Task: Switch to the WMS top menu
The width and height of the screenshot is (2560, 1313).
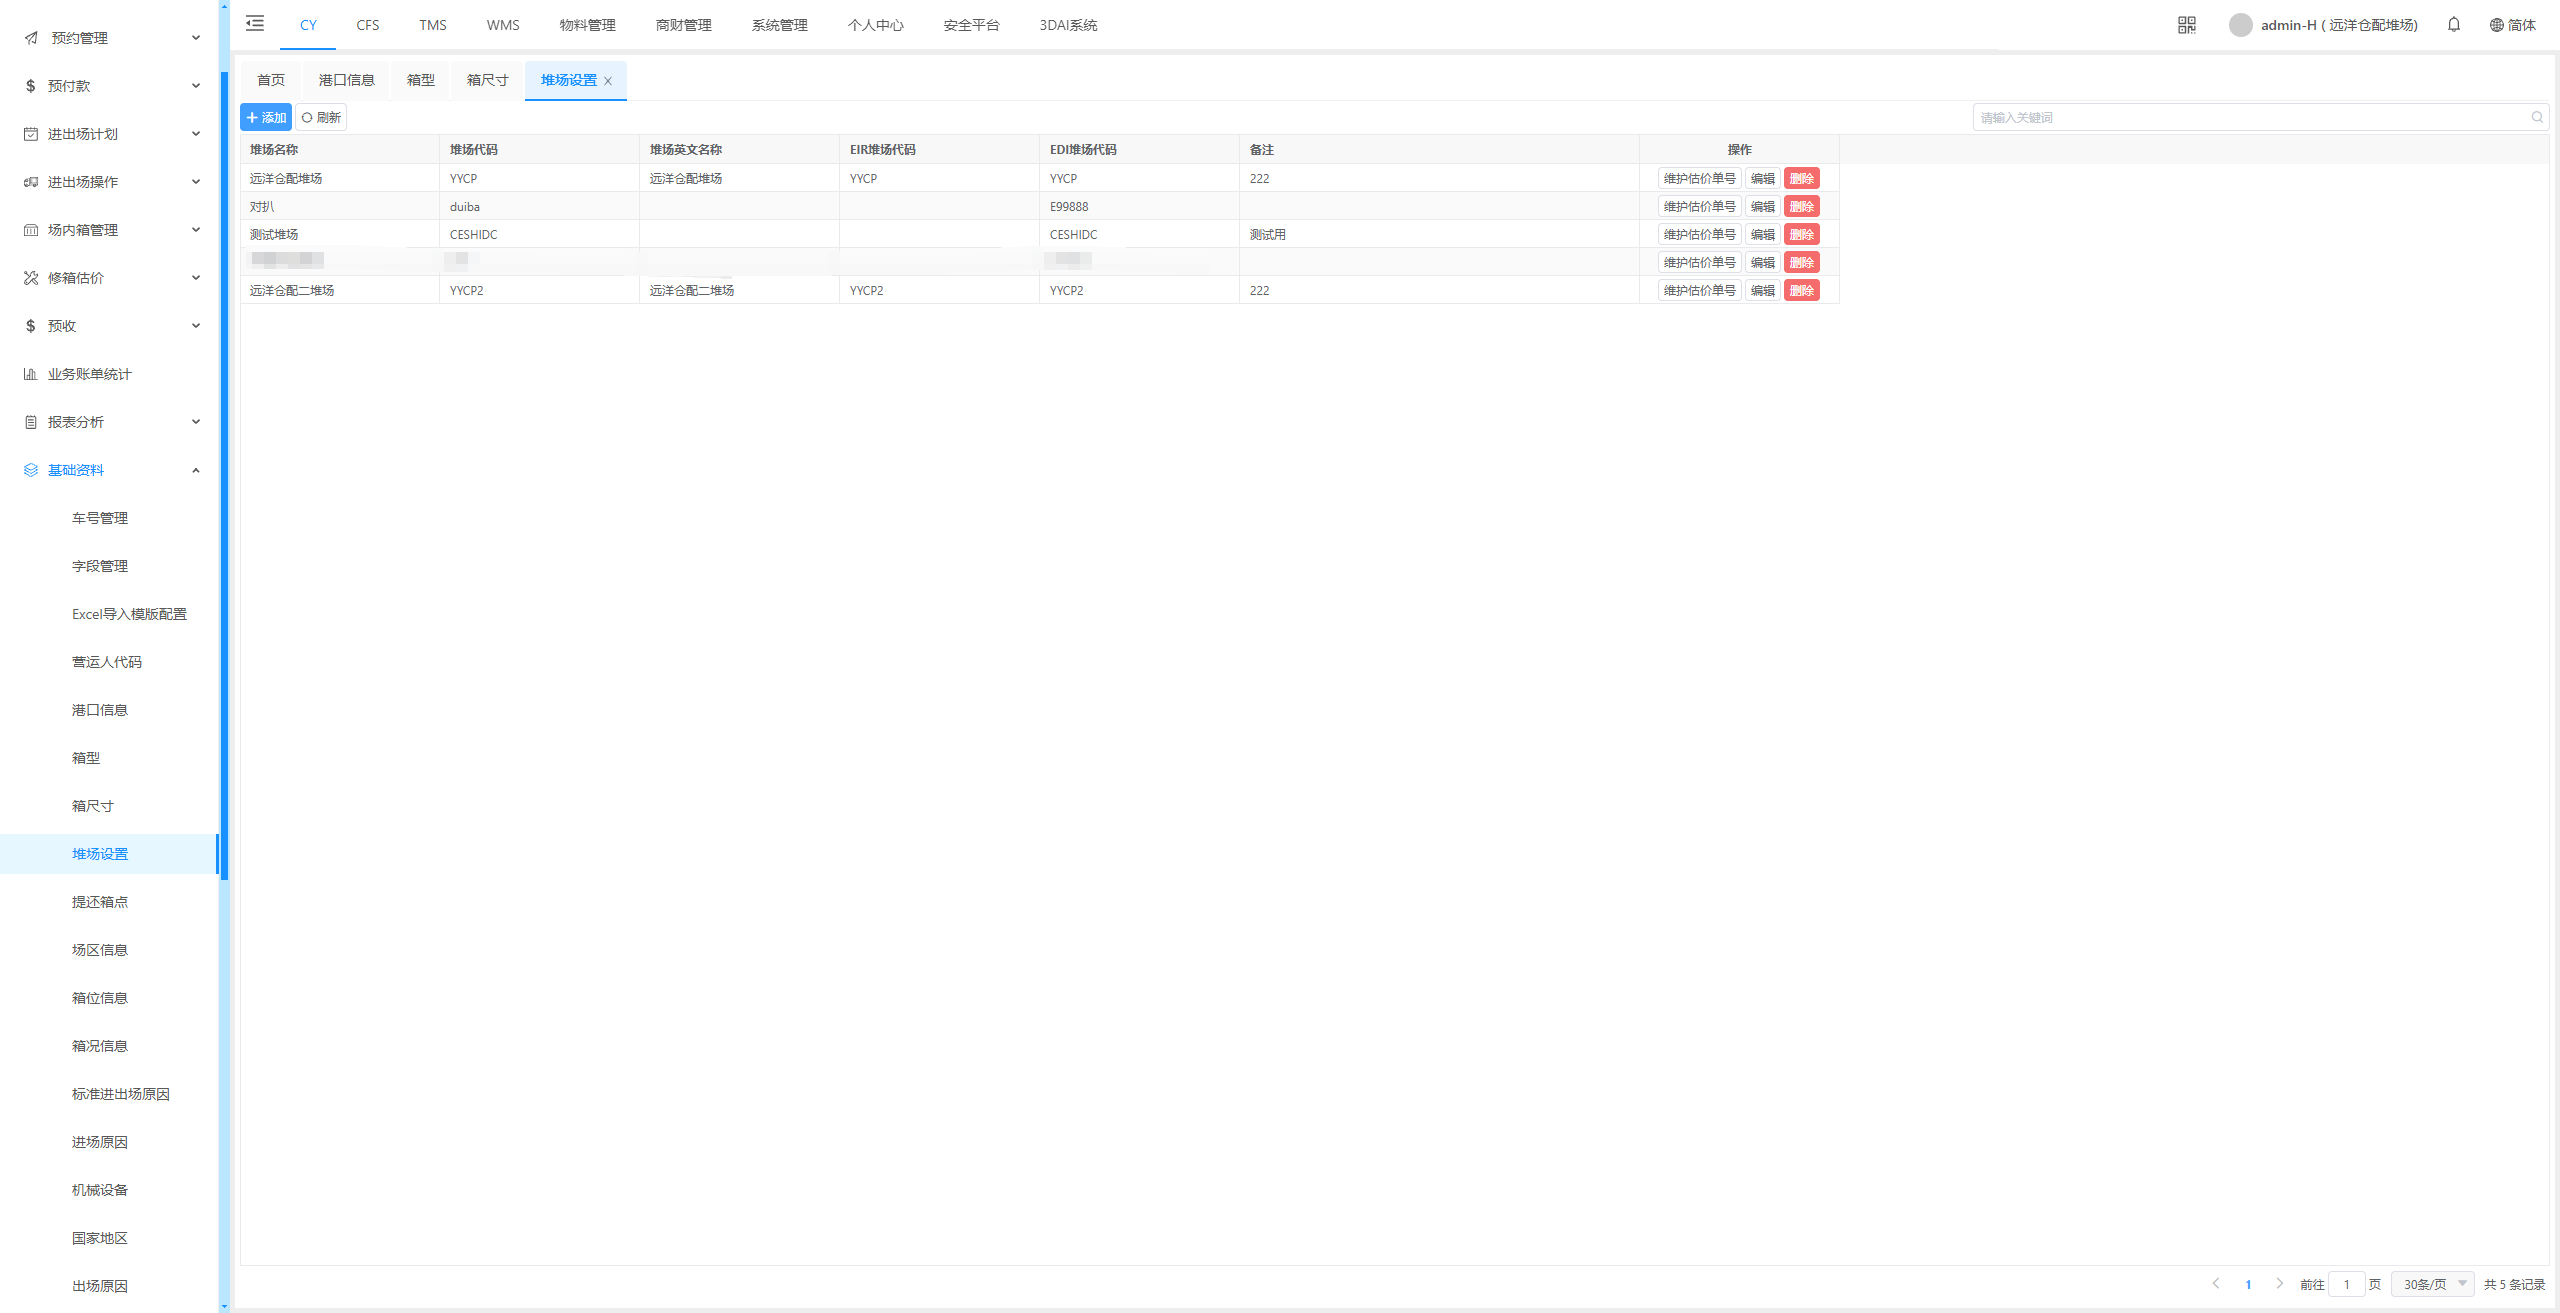Action: coord(502,25)
